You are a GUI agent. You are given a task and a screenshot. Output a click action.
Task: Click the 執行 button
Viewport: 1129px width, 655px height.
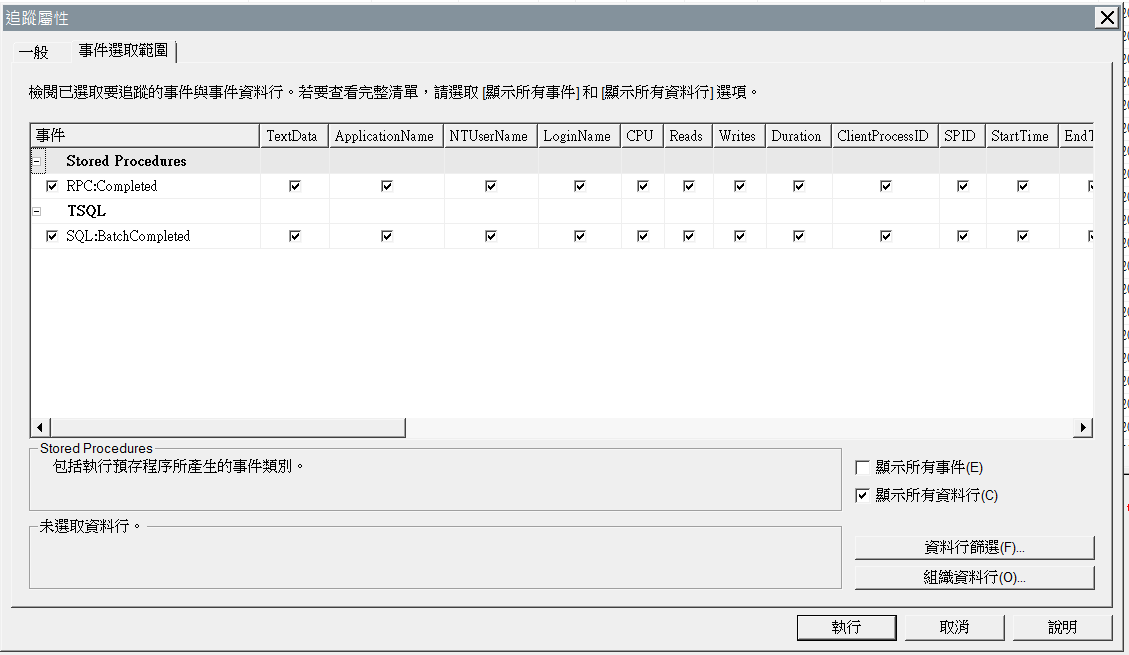(846, 627)
